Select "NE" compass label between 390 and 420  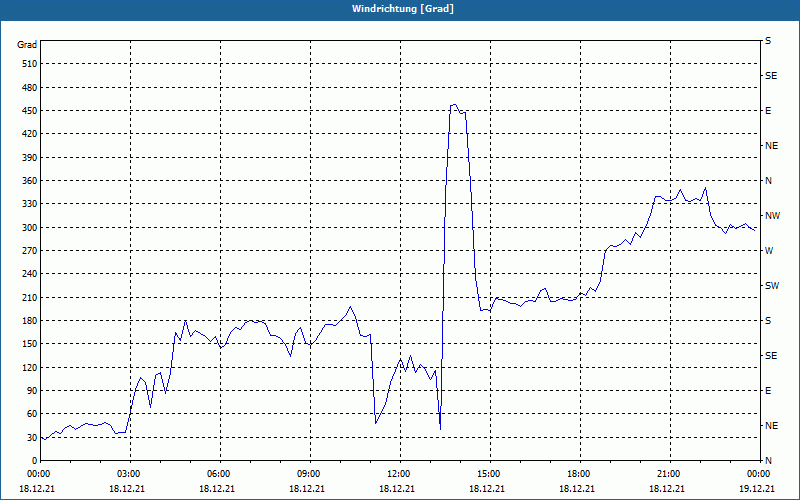pos(772,146)
